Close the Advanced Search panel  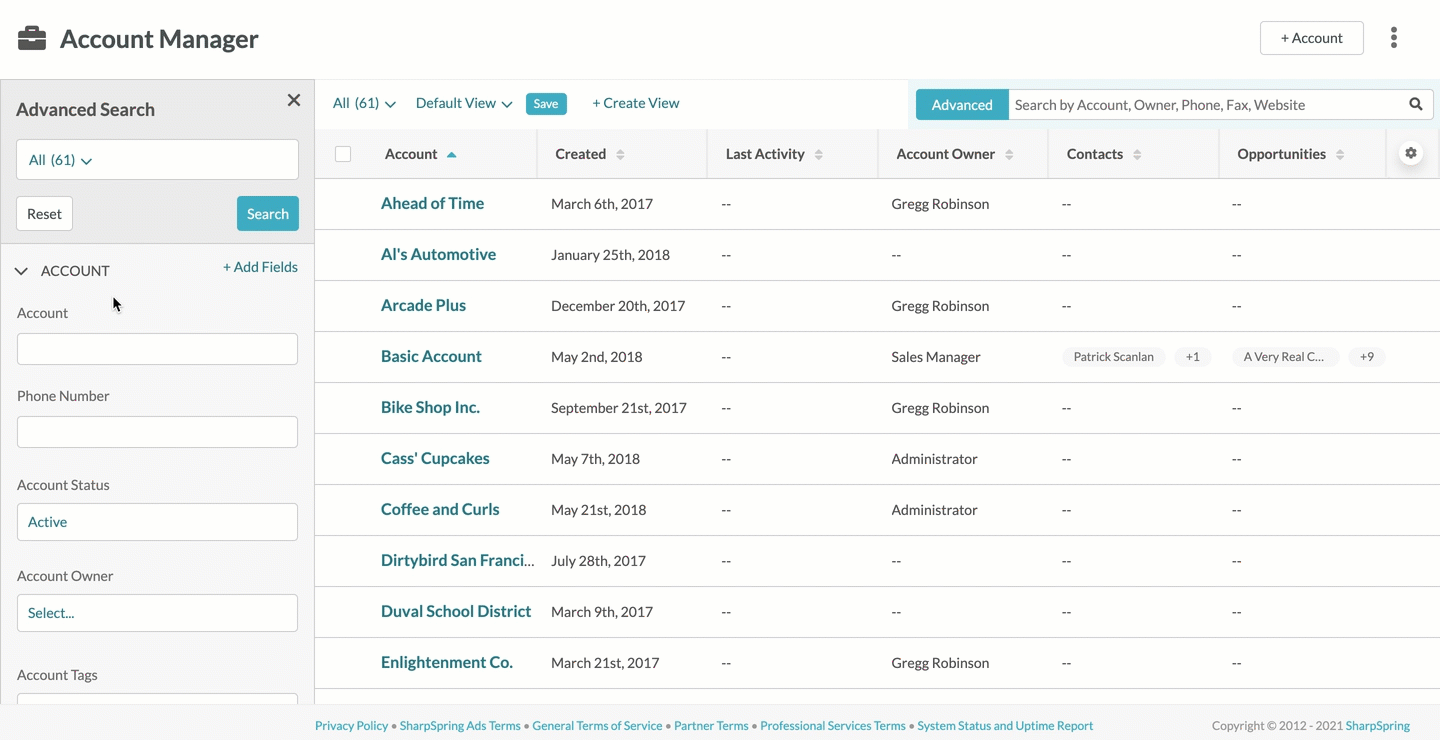click(293, 100)
